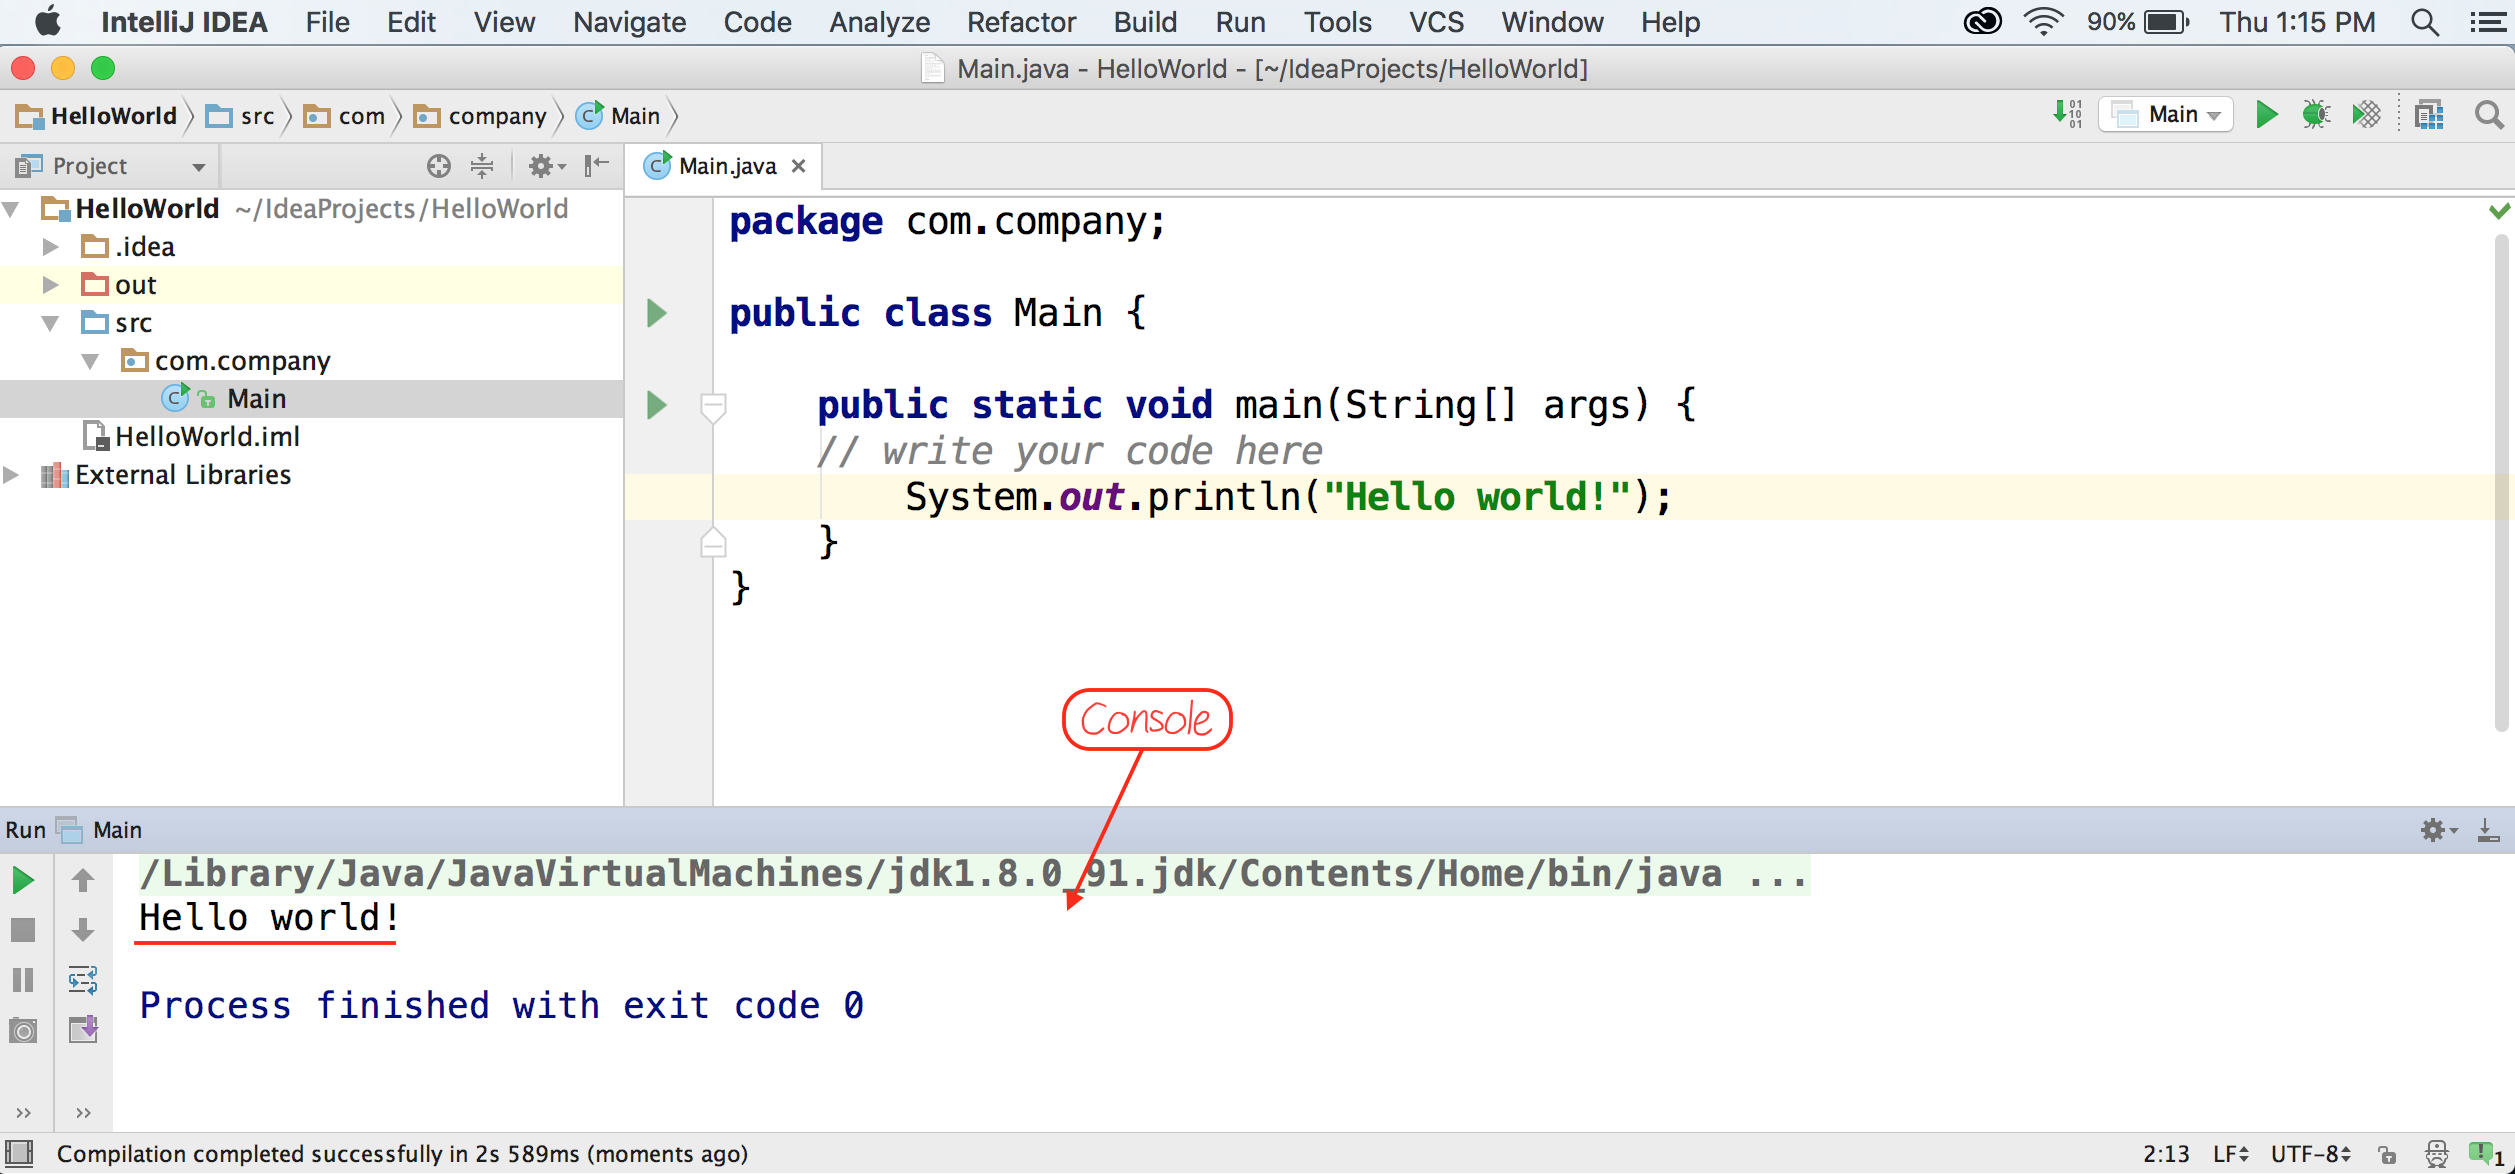Click Make Project build icon
Image resolution: width=2515 pixels, height=1174 pixels.
[x=2067, y=115]
